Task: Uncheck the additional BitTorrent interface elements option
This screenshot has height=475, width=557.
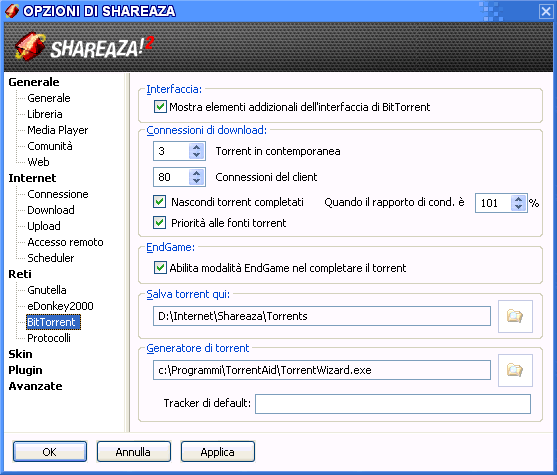Action: (160, 107)
